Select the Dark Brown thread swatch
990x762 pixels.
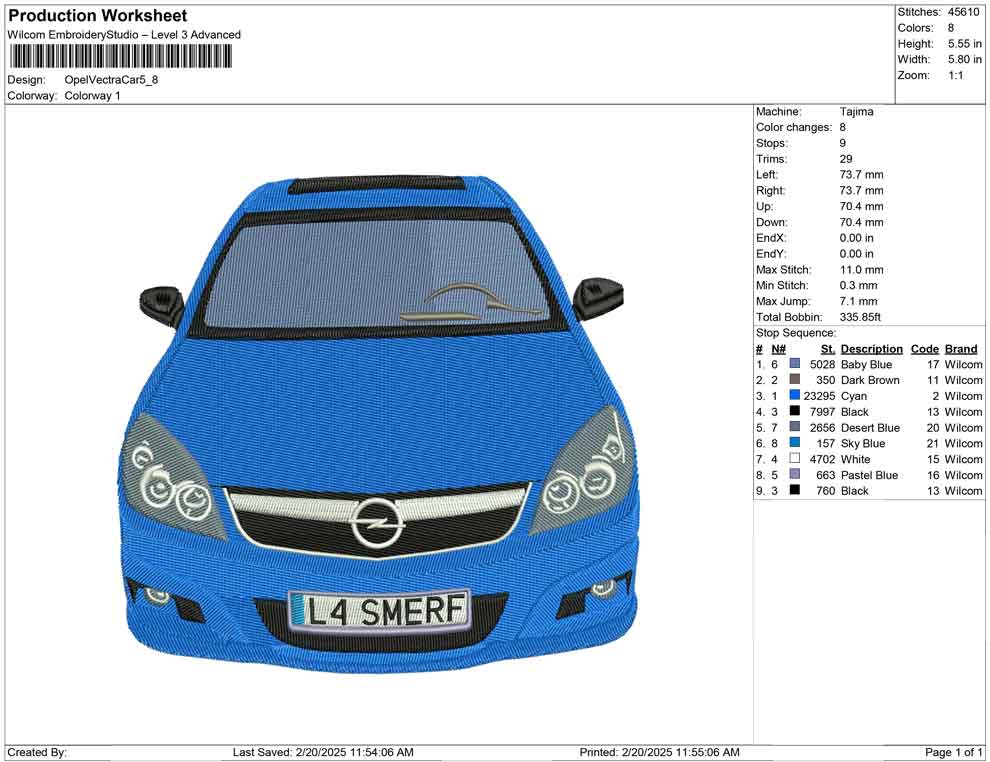pyautogui.click(x=795, y=380)
